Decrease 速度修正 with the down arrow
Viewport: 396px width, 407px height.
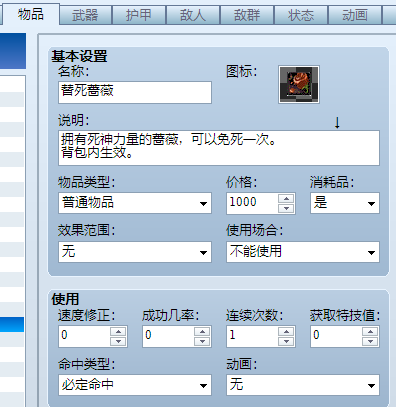click(x=118, y=341)
